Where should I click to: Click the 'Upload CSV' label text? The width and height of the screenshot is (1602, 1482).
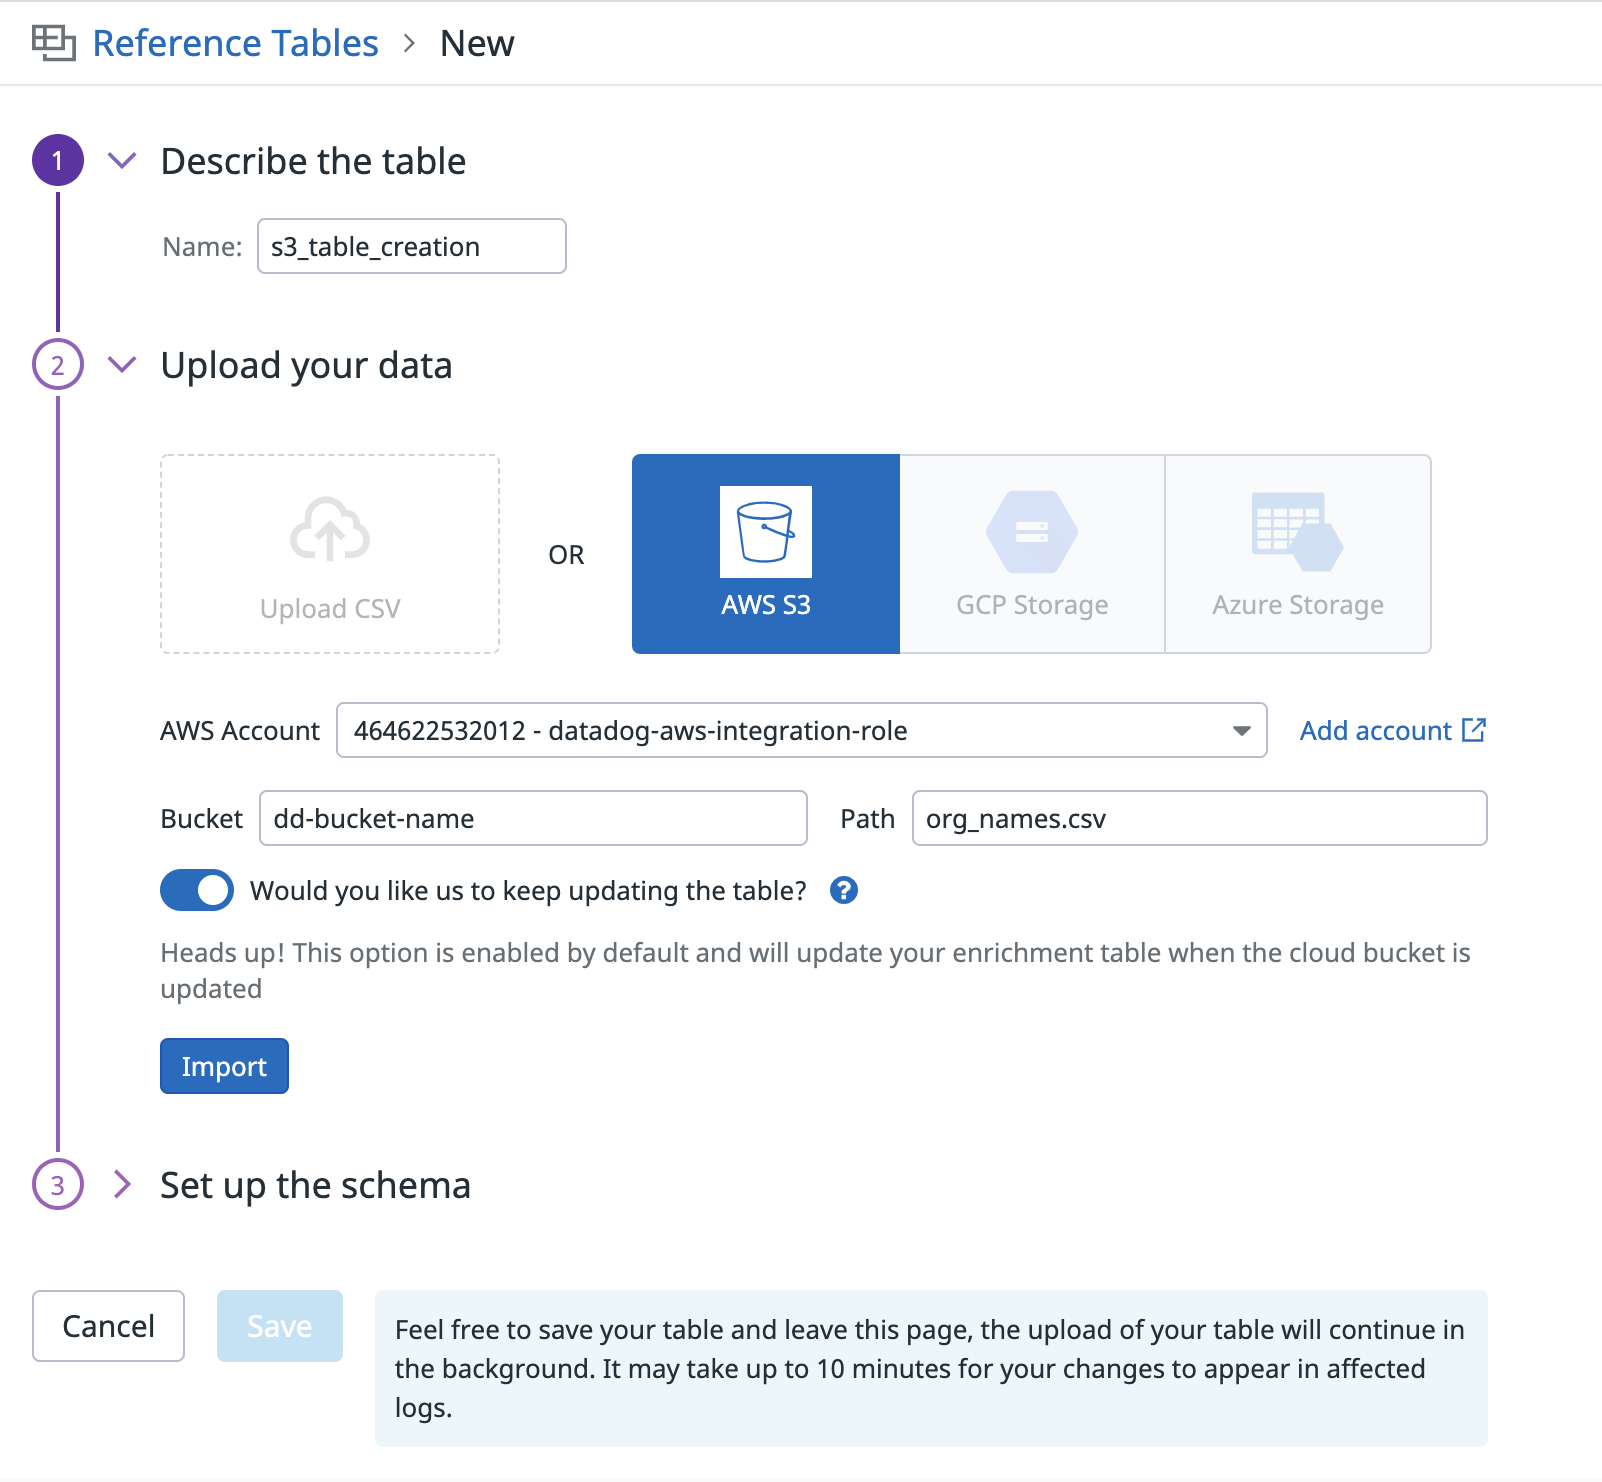pos(330,609)
